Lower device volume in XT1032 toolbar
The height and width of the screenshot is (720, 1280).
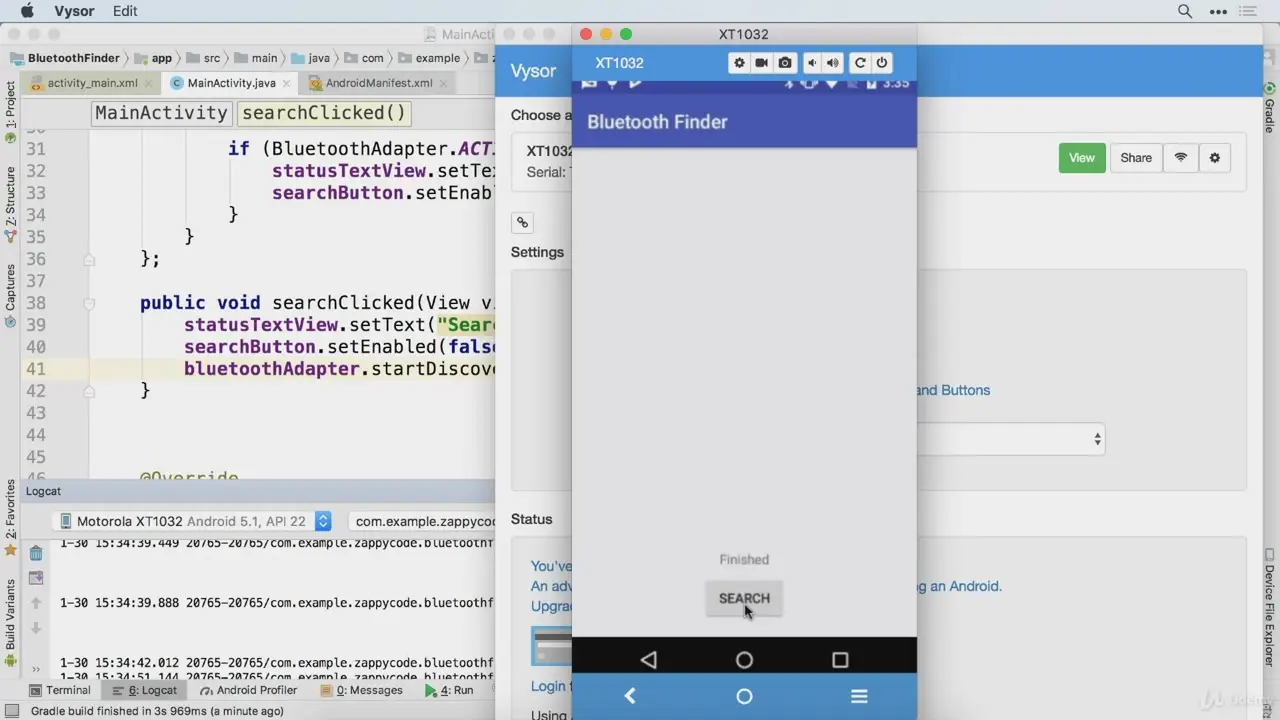click(812, 63)
